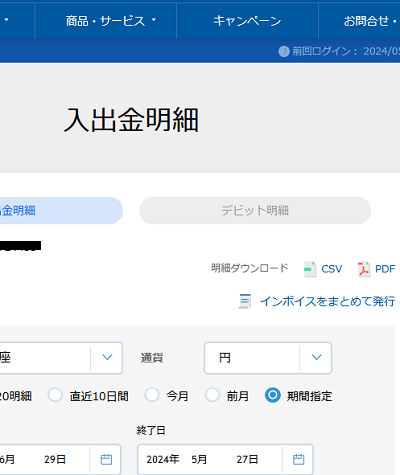Select the 期間指定 radio button
400x475 pixels.
[273, 395]
